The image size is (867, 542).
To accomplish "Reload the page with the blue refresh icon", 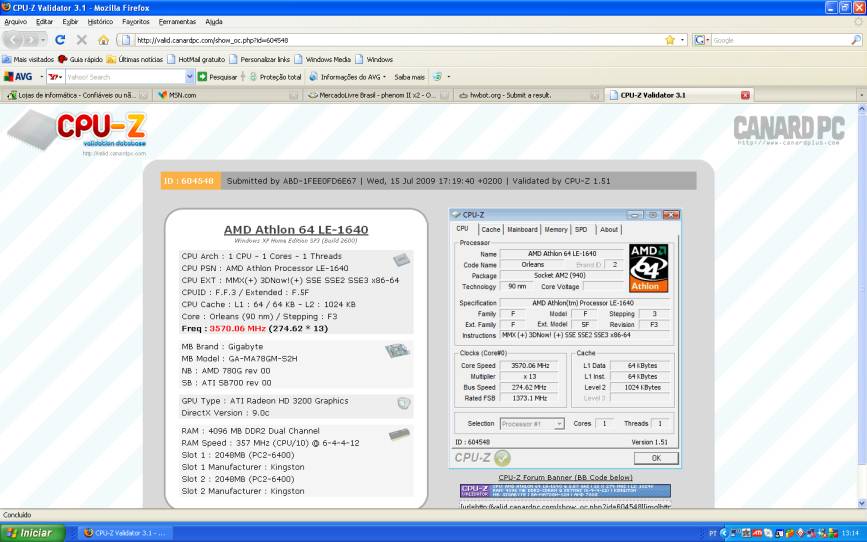I will tap(60, 40).
